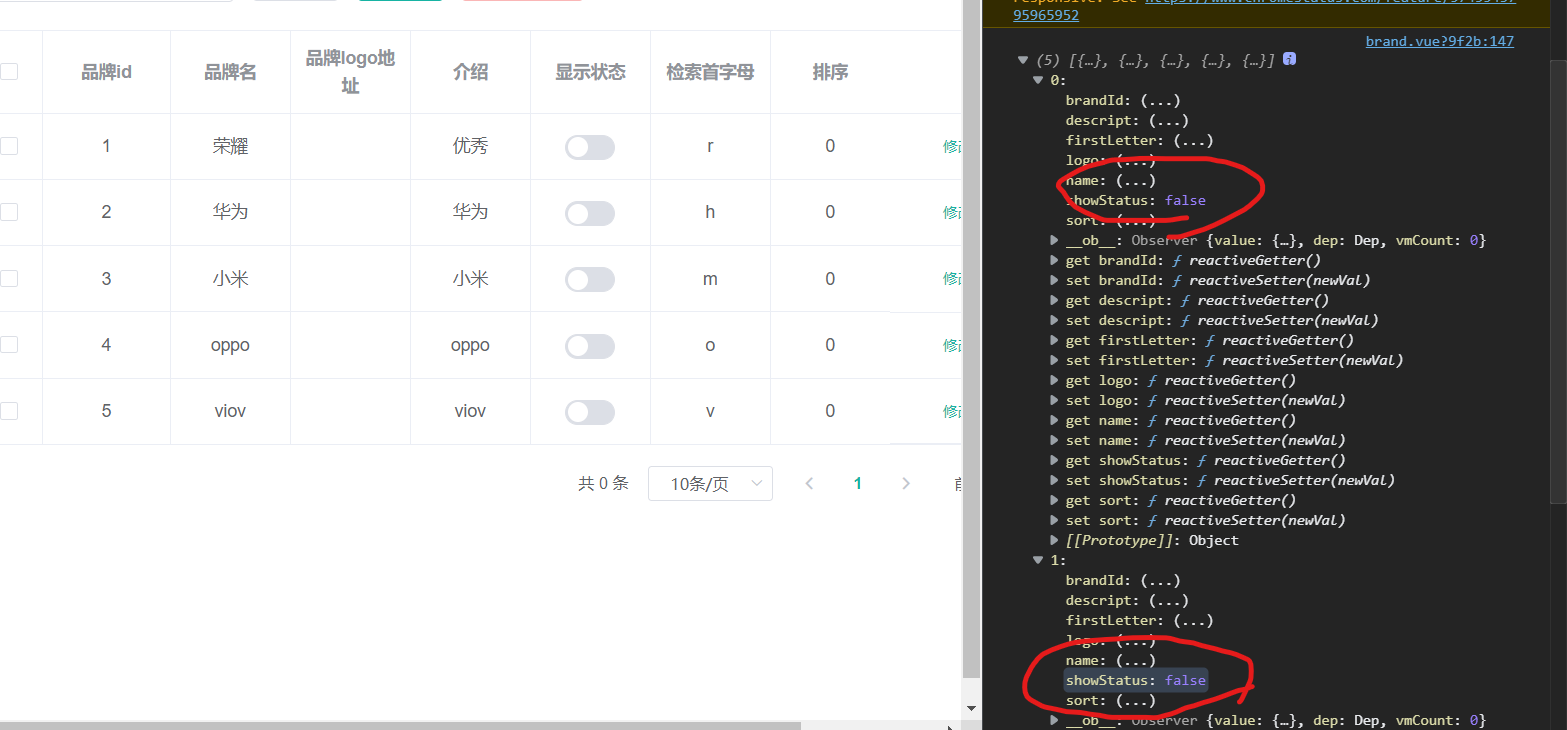
Task: Go to the previous page of brands
Action: [x=810, y=484]
